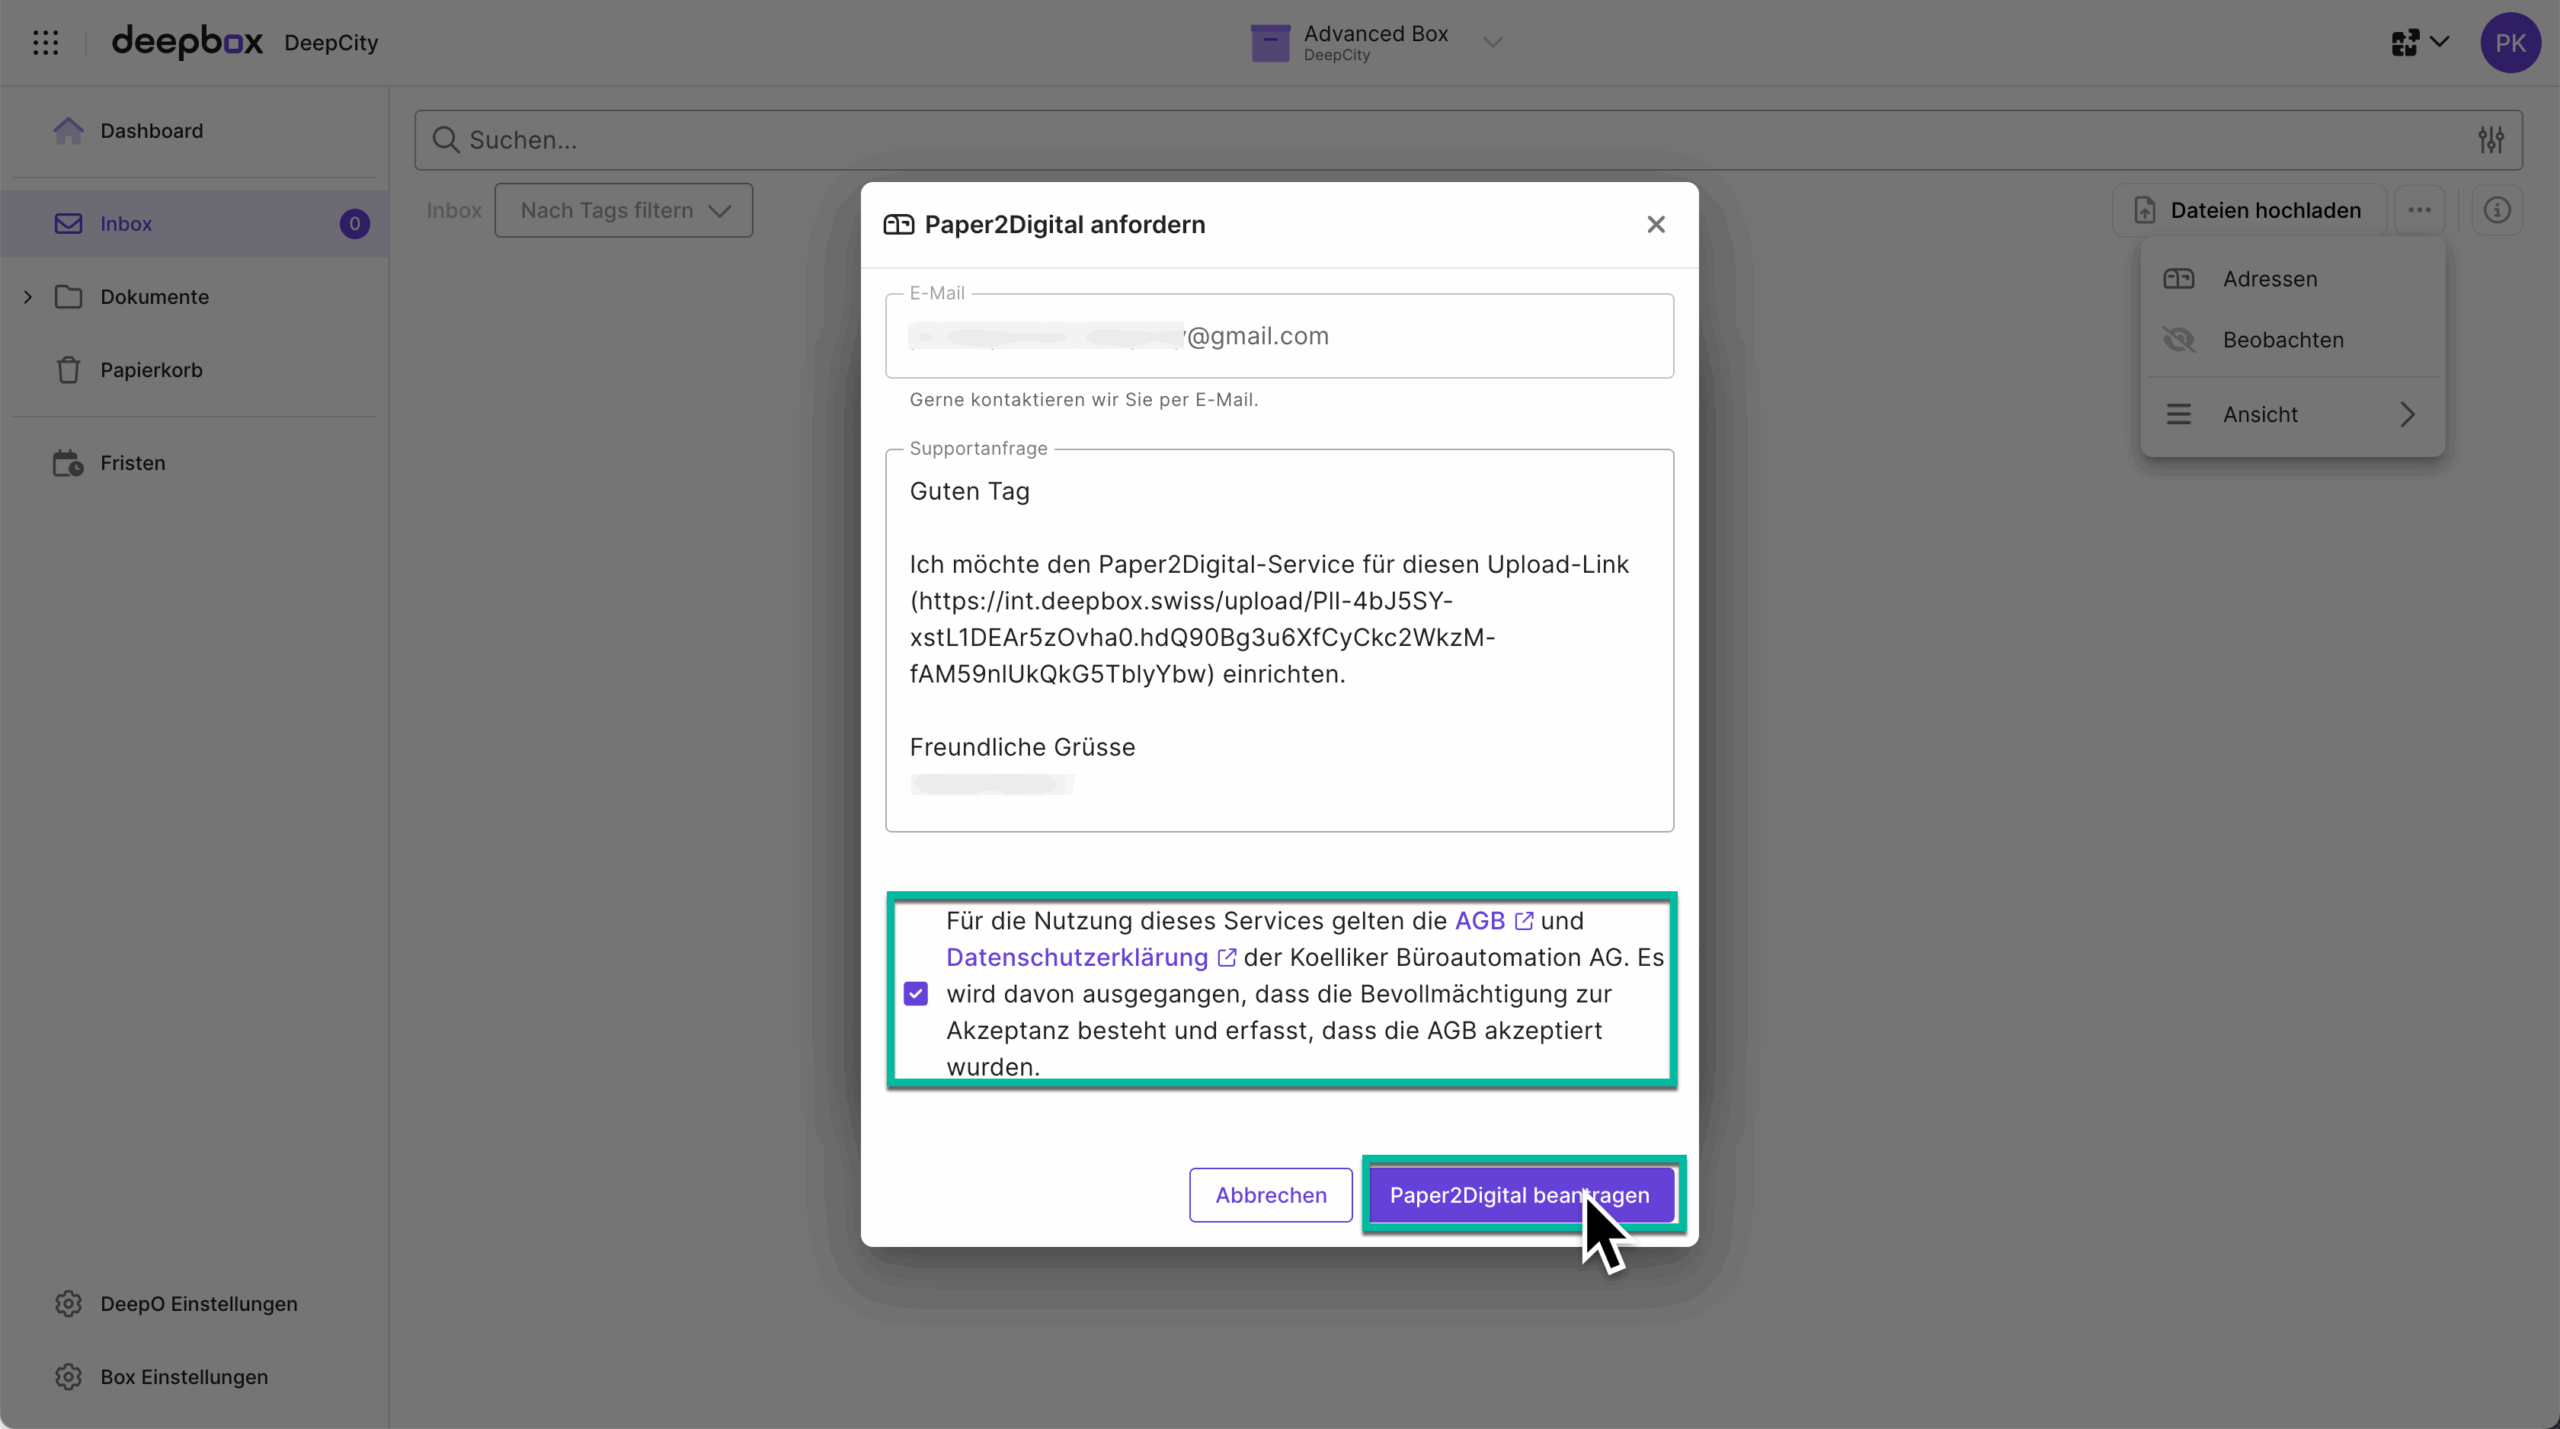
Task: Go to Dashboard in the sidebar
Action: [x=194, y=131]
